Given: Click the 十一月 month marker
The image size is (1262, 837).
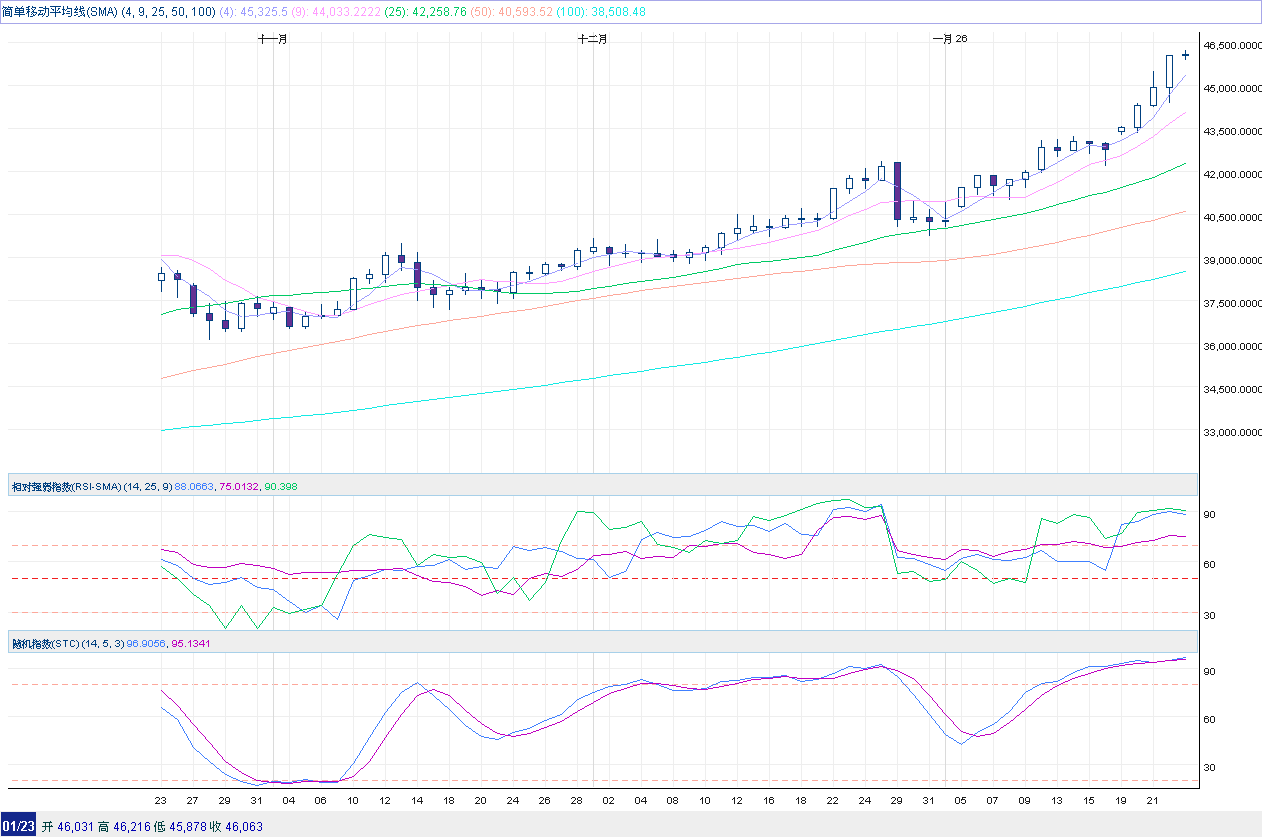Looking at the screenshot, I should coord(273,39).
